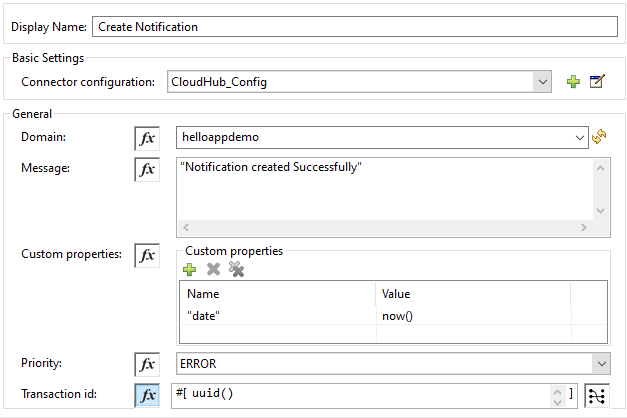Open the Priority dropdown showing ERROR
Image resolution: width=627 pixels, height=418 pixels.
tap(600, 364)
